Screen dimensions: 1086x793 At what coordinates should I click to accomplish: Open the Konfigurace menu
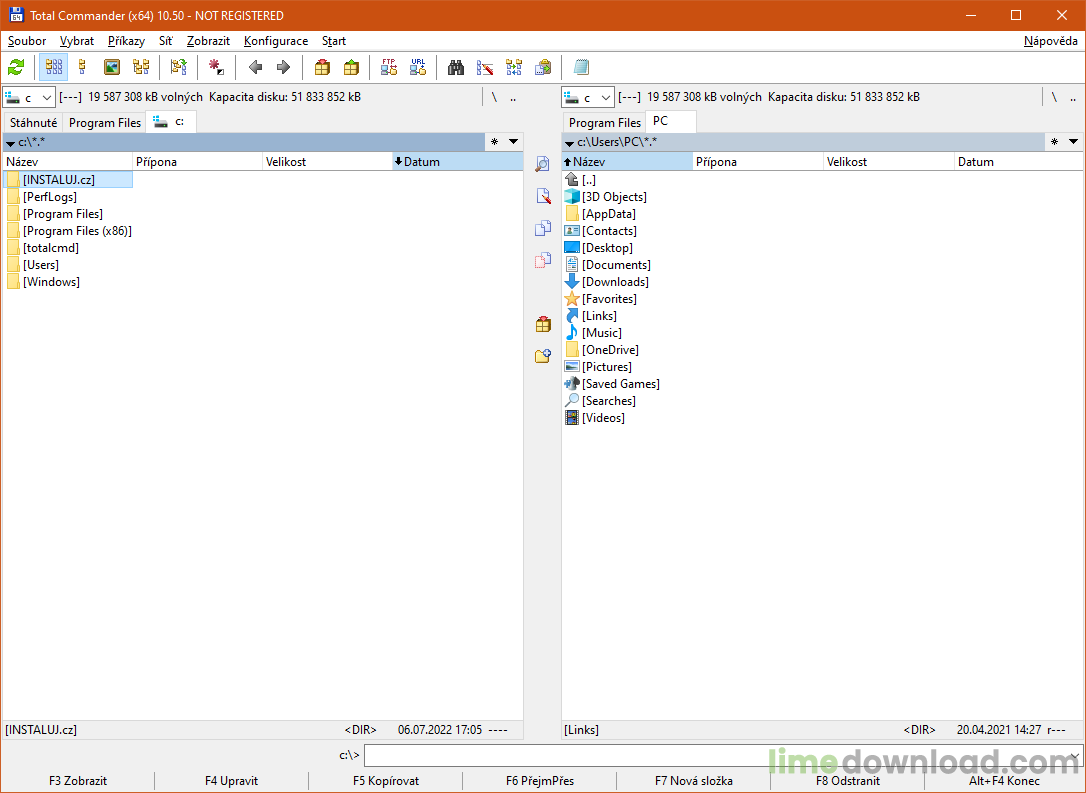(x=275, y=41)
